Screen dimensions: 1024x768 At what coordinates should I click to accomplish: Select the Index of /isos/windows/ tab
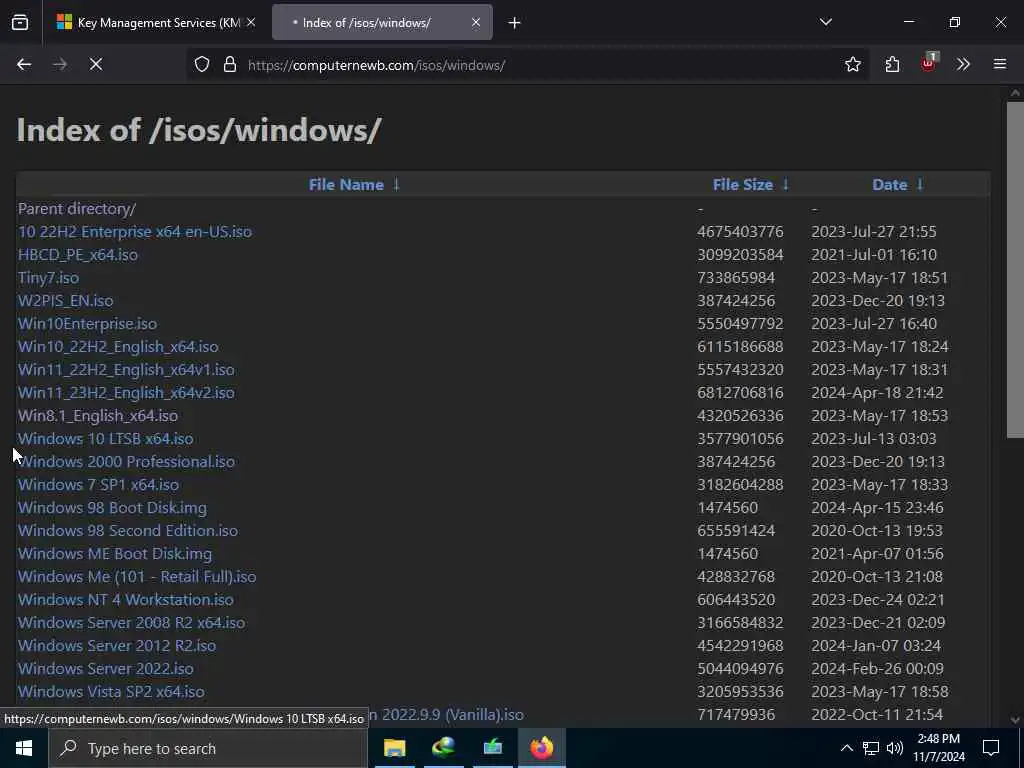coord(382,23)
